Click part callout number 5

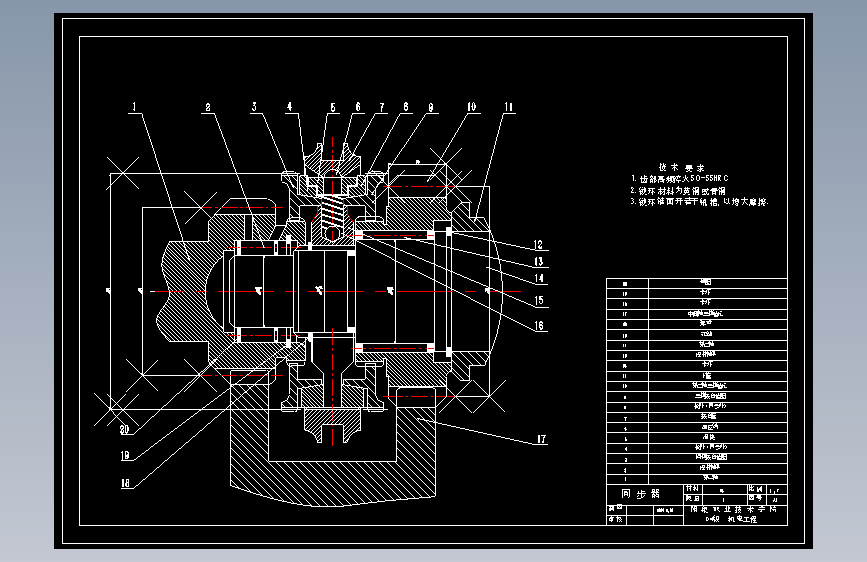(x=333, y=107)
